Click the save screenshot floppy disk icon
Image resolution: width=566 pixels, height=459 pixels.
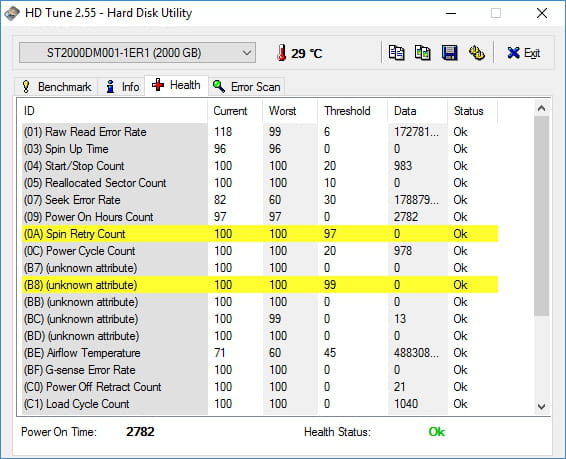click(x=450, y=53)
